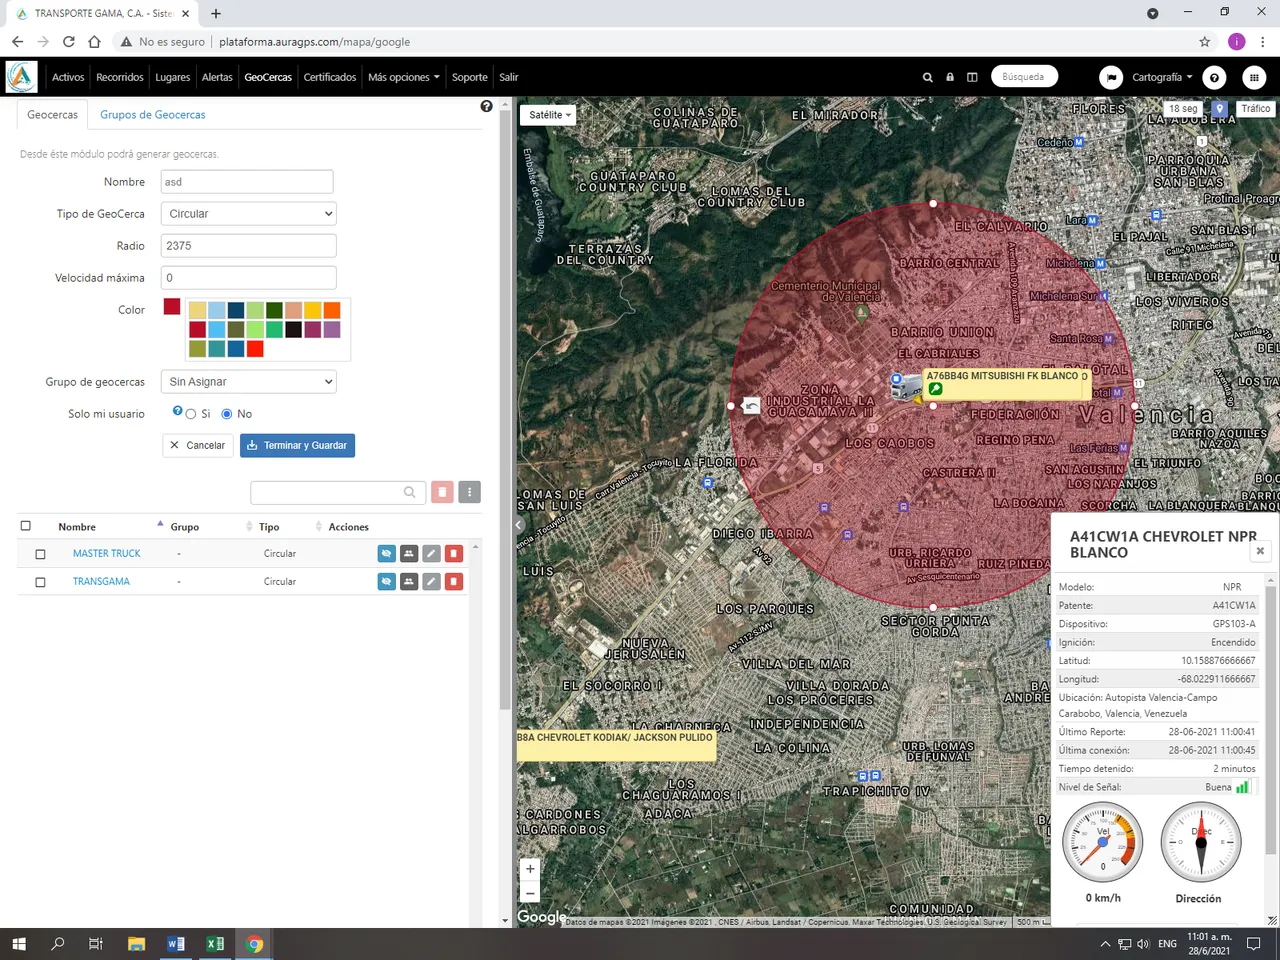Sort table by Grupo column
Image resolution: width=1280 pixels, height=960 pixels.
point(185,527)
